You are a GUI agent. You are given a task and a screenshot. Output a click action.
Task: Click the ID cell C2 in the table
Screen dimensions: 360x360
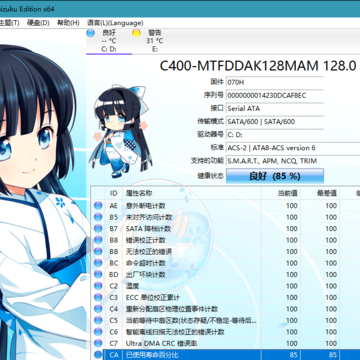click(x=114, y=286)
